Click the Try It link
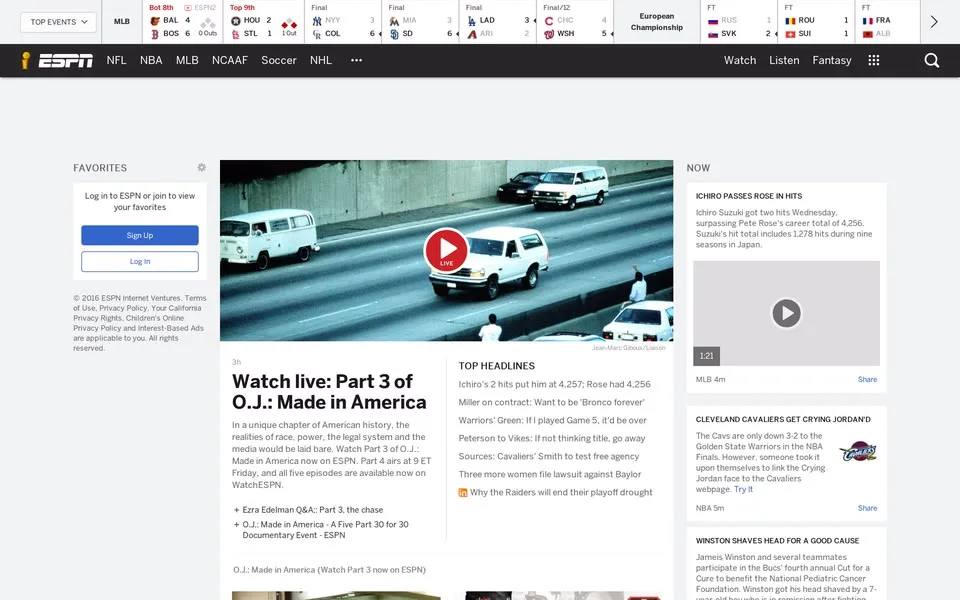Viewport: 960px width, 600px height. tap(743, 489)
